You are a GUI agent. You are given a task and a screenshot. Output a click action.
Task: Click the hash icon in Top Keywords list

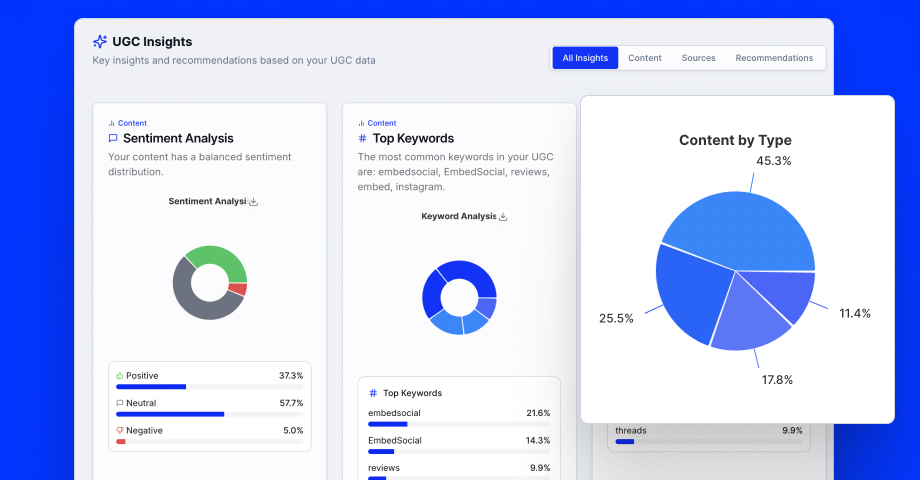[373, 393]
